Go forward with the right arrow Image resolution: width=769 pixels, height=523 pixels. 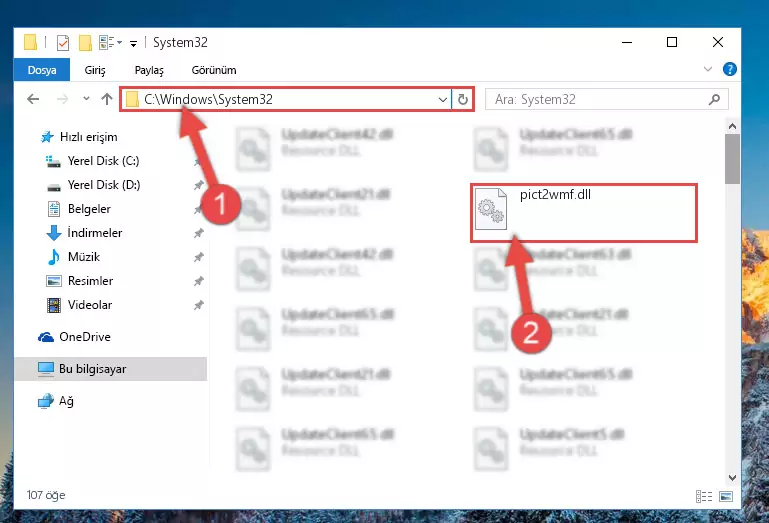62,99
